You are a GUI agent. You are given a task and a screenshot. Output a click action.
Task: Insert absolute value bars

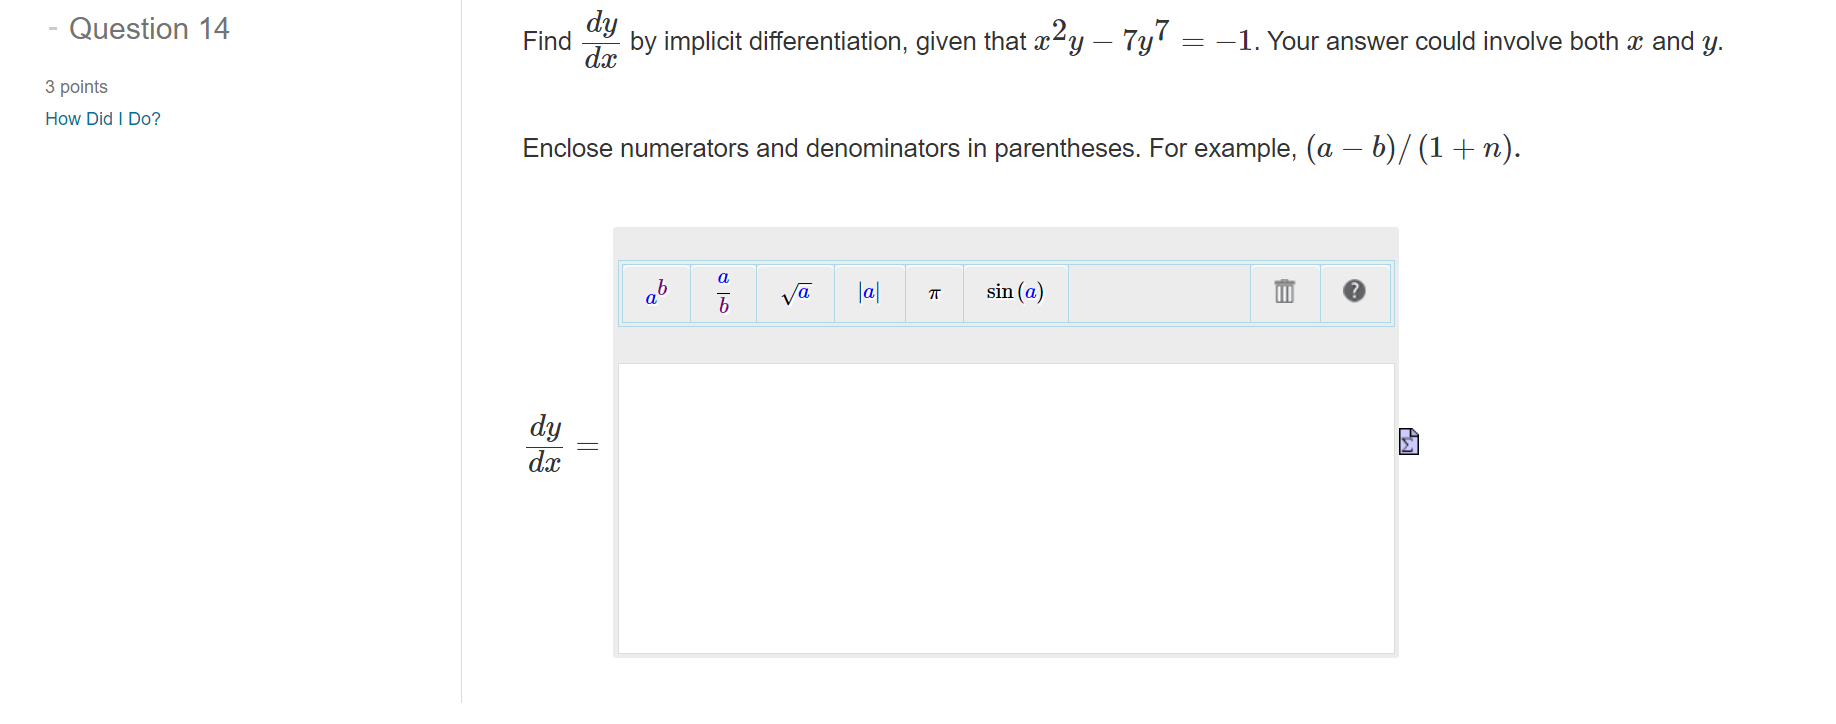tap(868, 292)
